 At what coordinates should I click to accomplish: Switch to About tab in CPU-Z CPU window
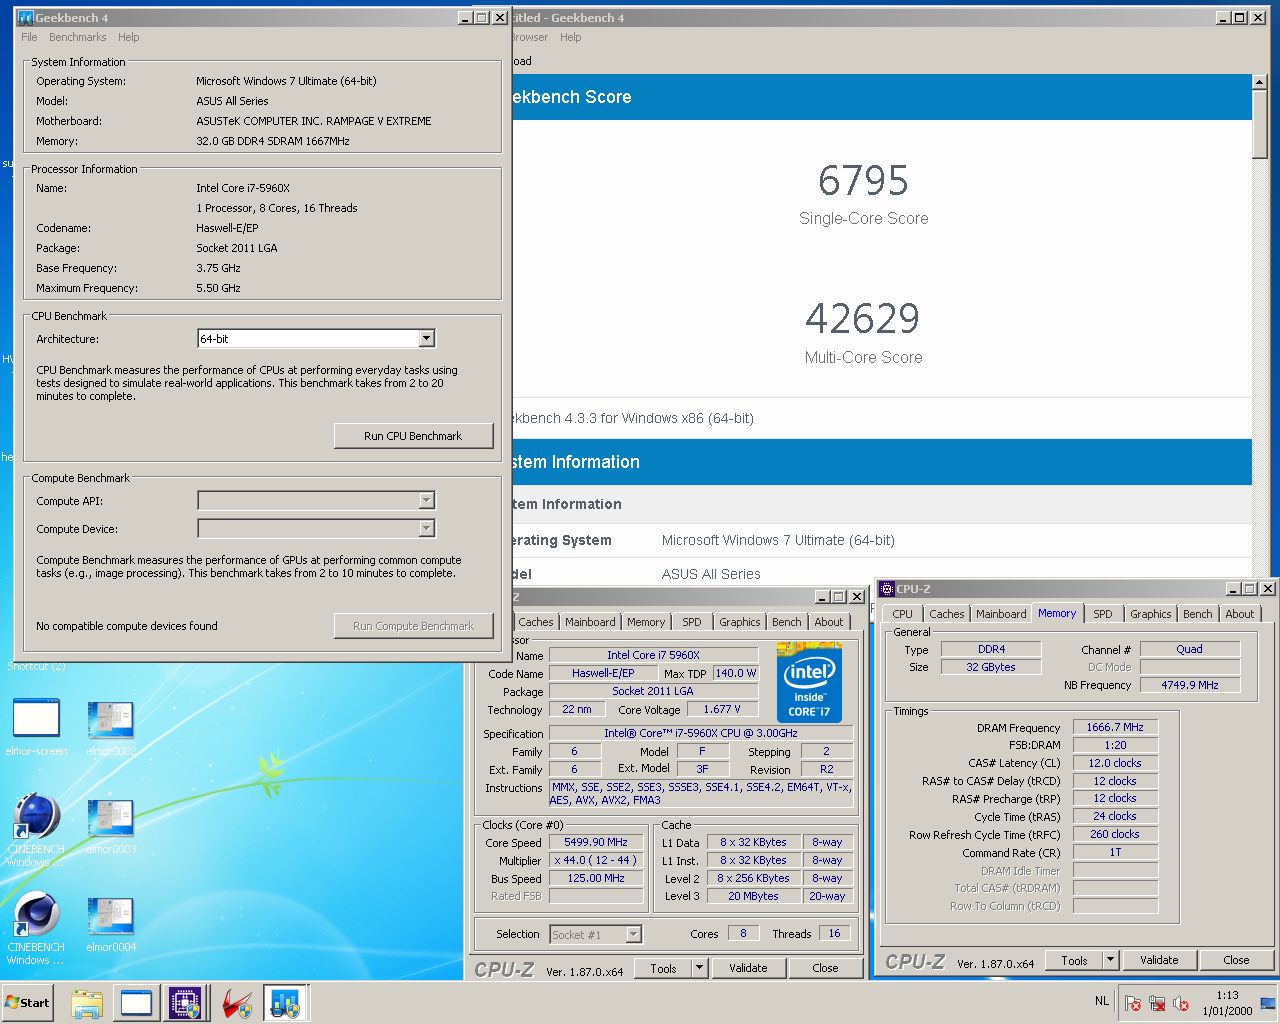[x=828, y=621]
